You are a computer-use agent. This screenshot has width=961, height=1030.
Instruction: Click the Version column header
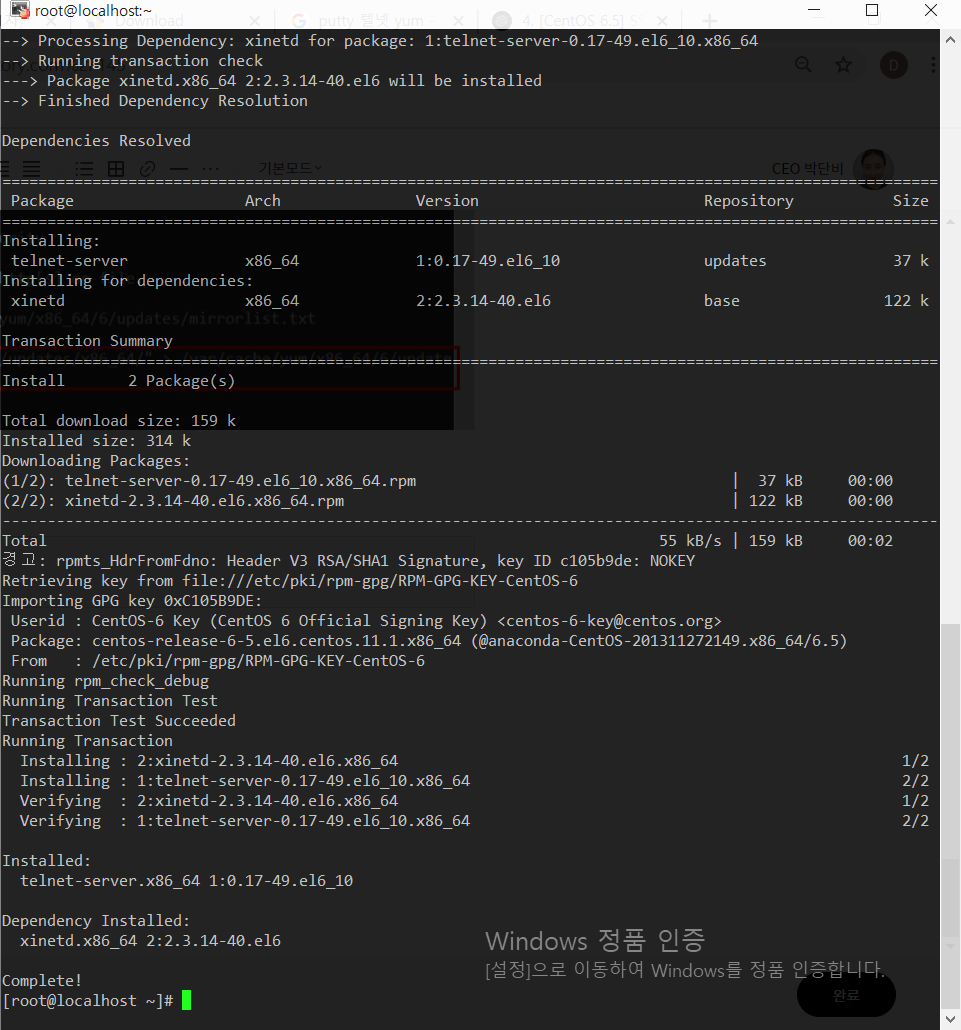[x=447, y=200]
